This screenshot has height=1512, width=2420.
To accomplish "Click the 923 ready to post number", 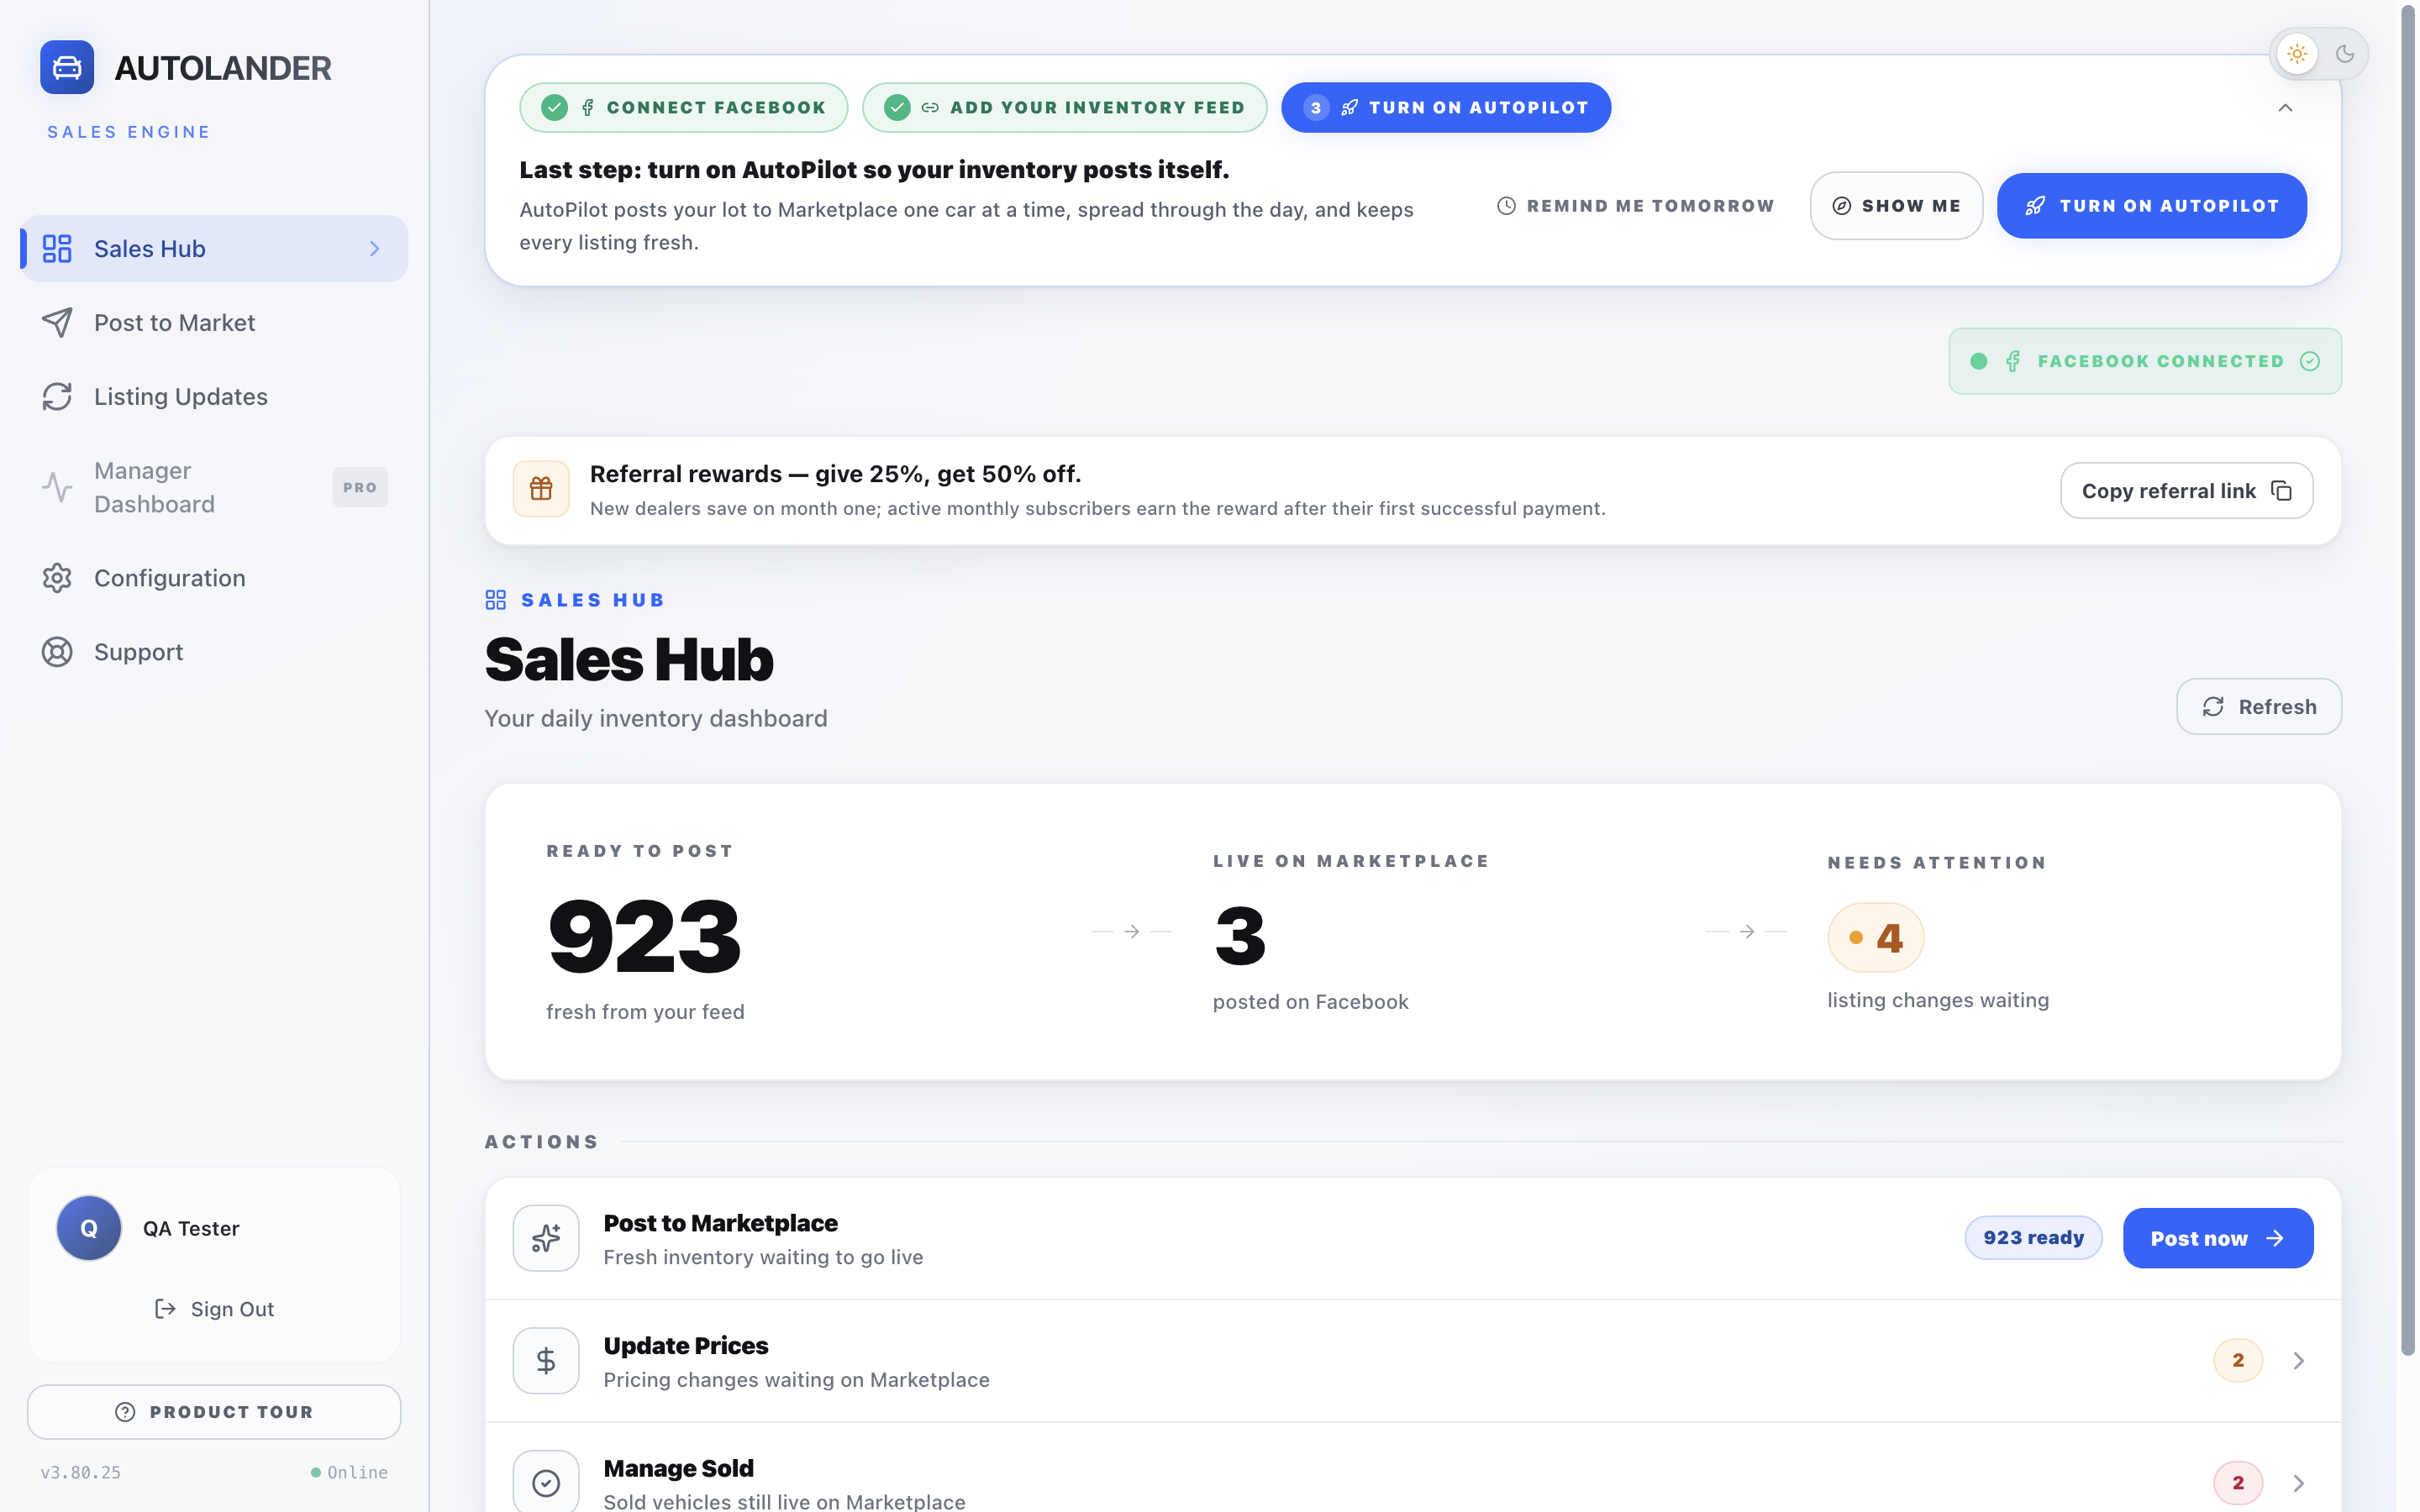I will [644, 935].
